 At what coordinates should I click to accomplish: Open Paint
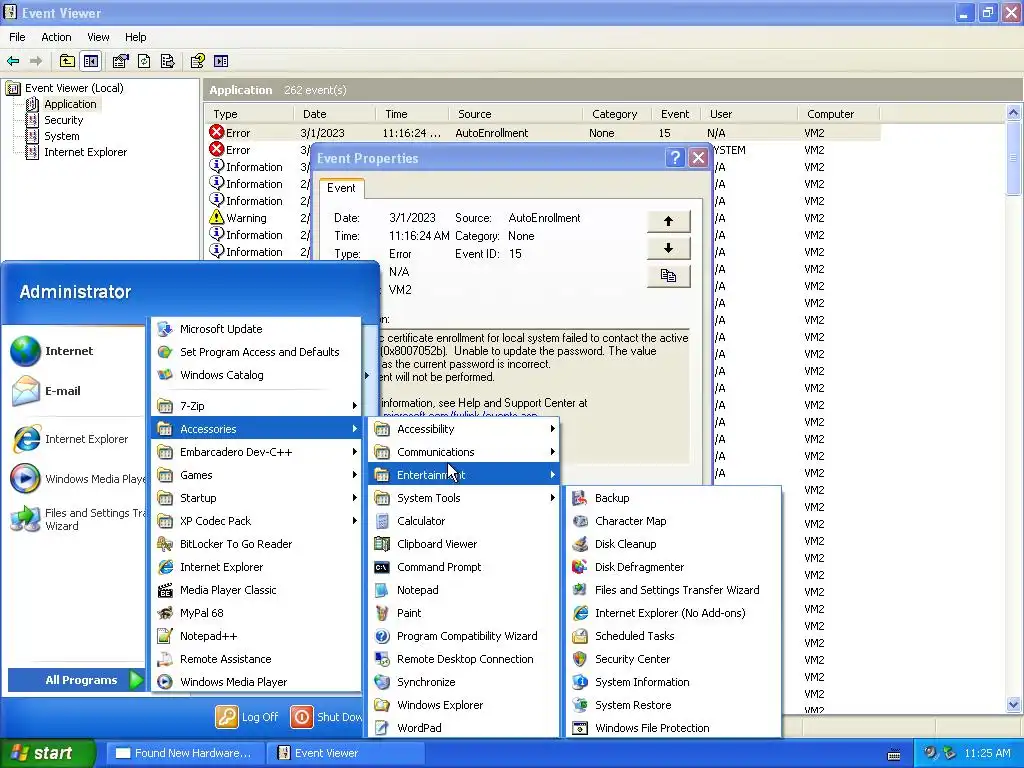point(464,613)
